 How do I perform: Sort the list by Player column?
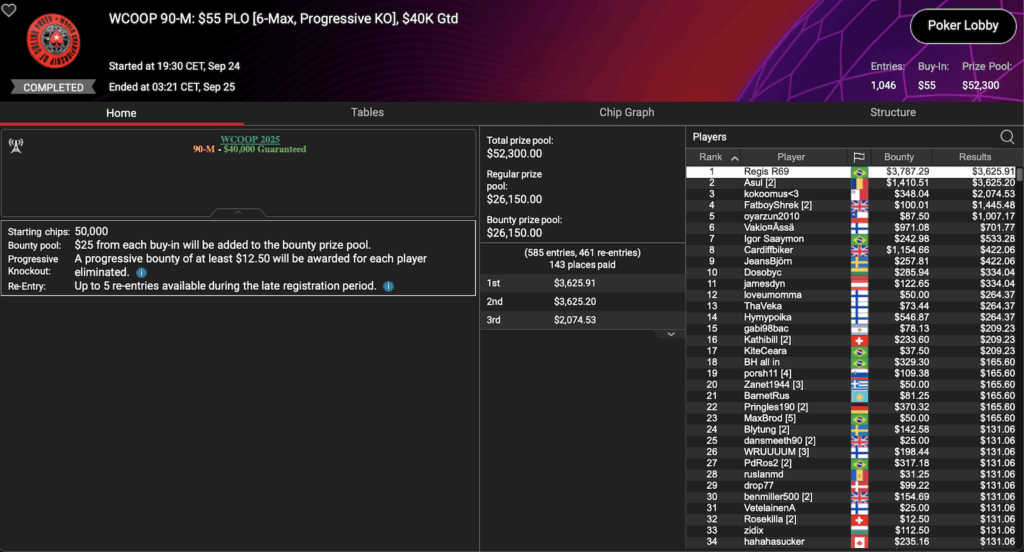[790, 157]
